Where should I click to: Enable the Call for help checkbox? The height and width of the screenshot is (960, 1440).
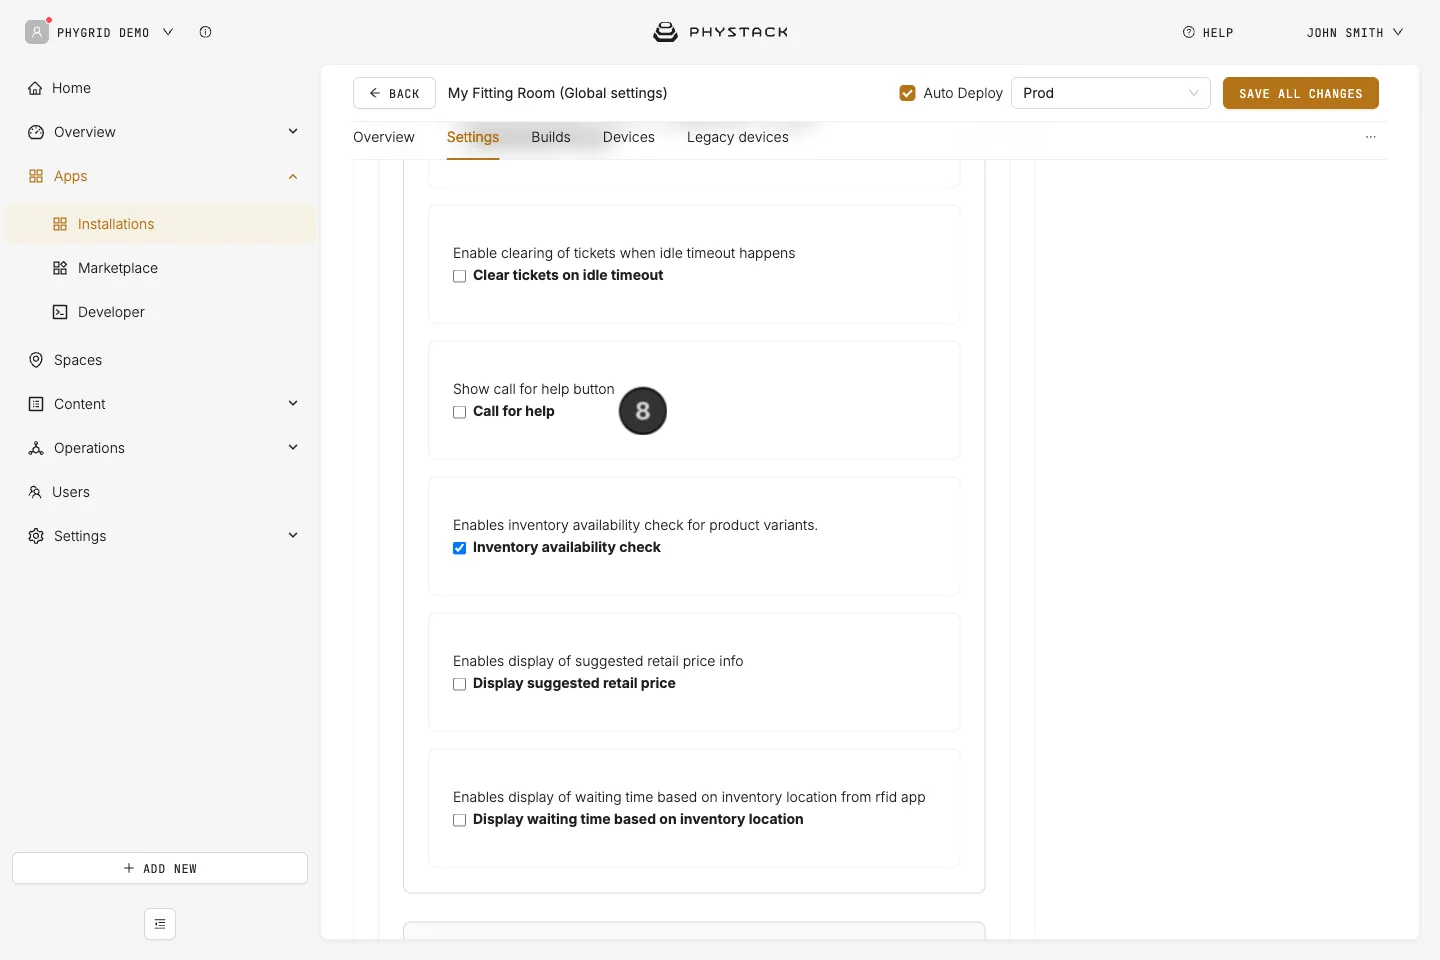[x=460, y=412]
